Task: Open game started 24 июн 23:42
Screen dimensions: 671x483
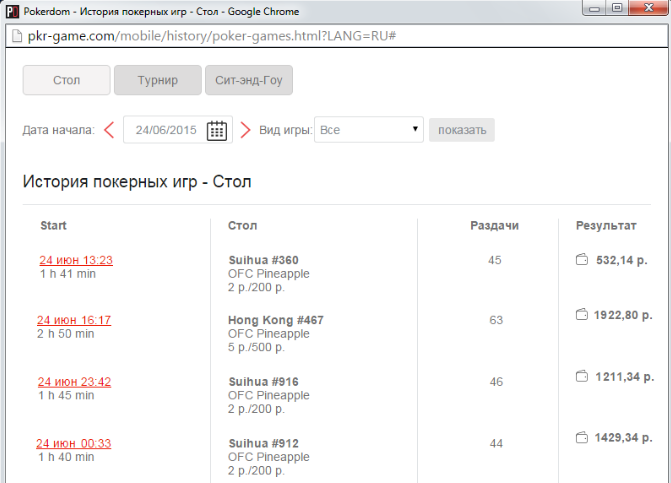Action: (x=74, y=382)
